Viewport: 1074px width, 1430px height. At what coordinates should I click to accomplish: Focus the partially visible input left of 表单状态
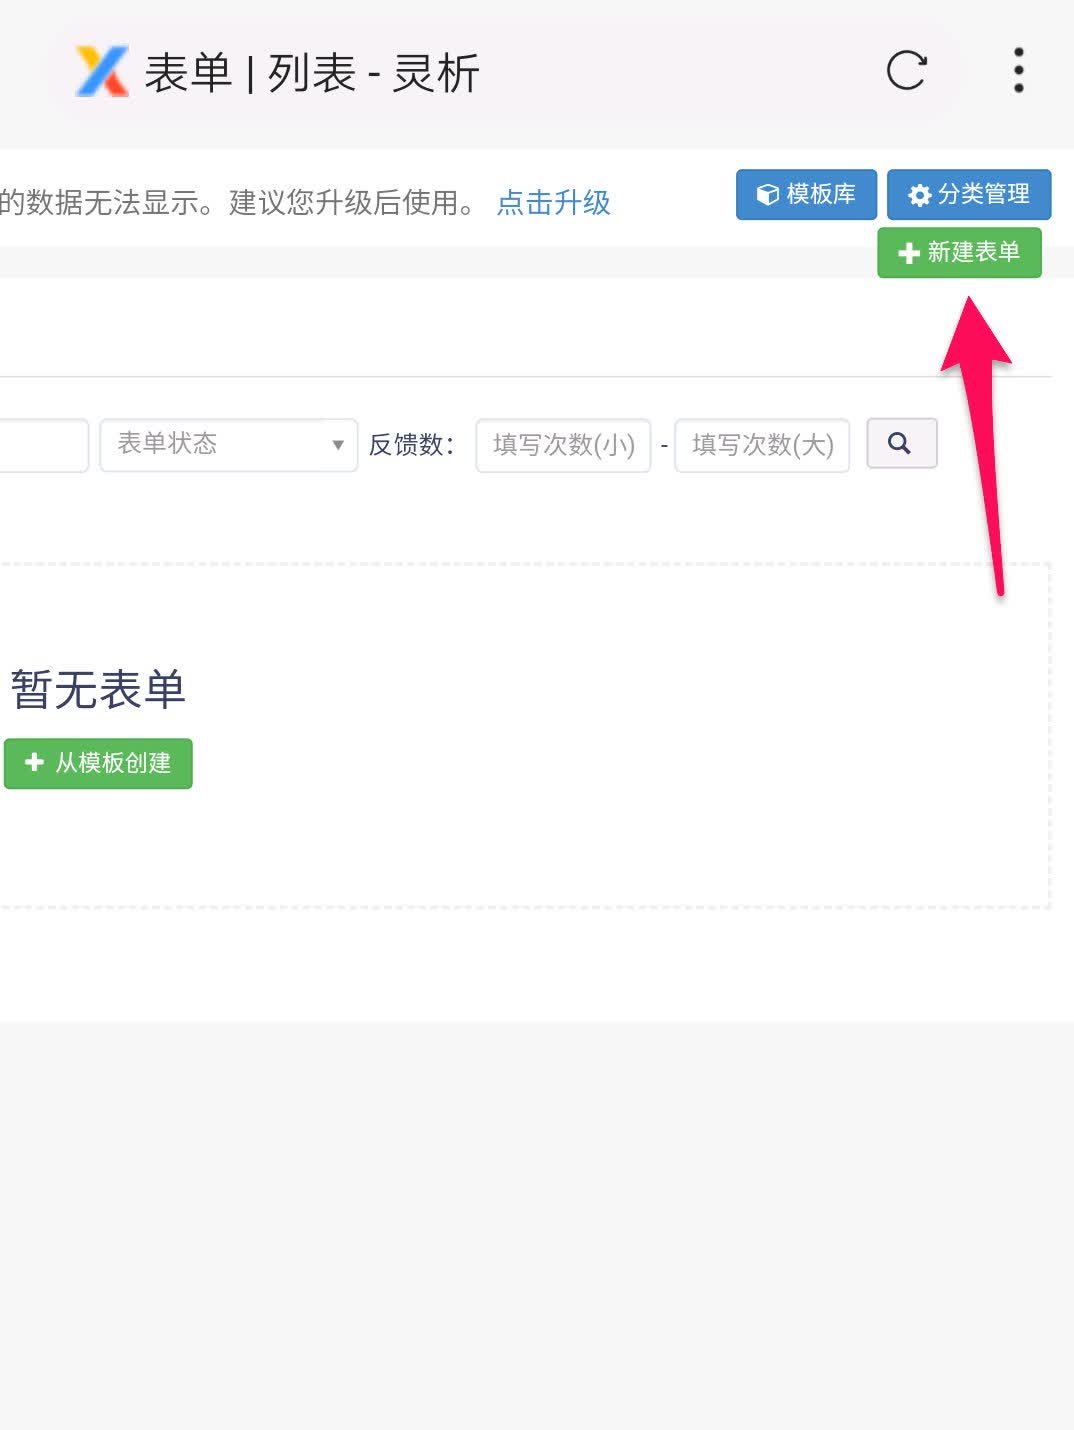point(44,445)
